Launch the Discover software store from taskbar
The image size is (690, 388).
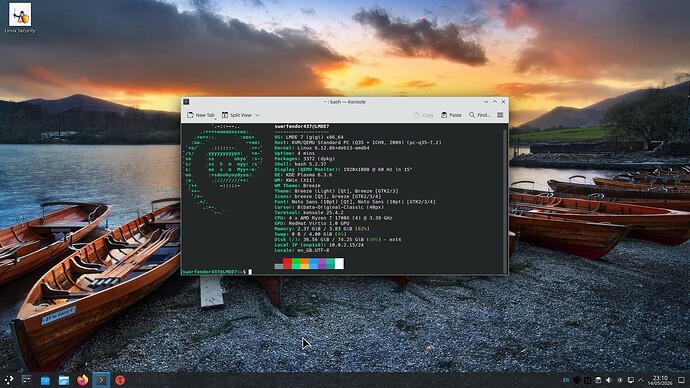click(x=45, y=380)
